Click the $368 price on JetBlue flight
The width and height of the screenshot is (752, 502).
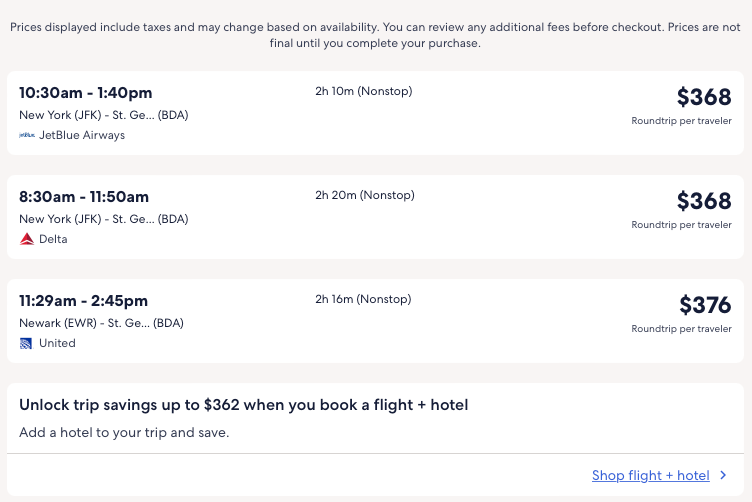[704, 97]
